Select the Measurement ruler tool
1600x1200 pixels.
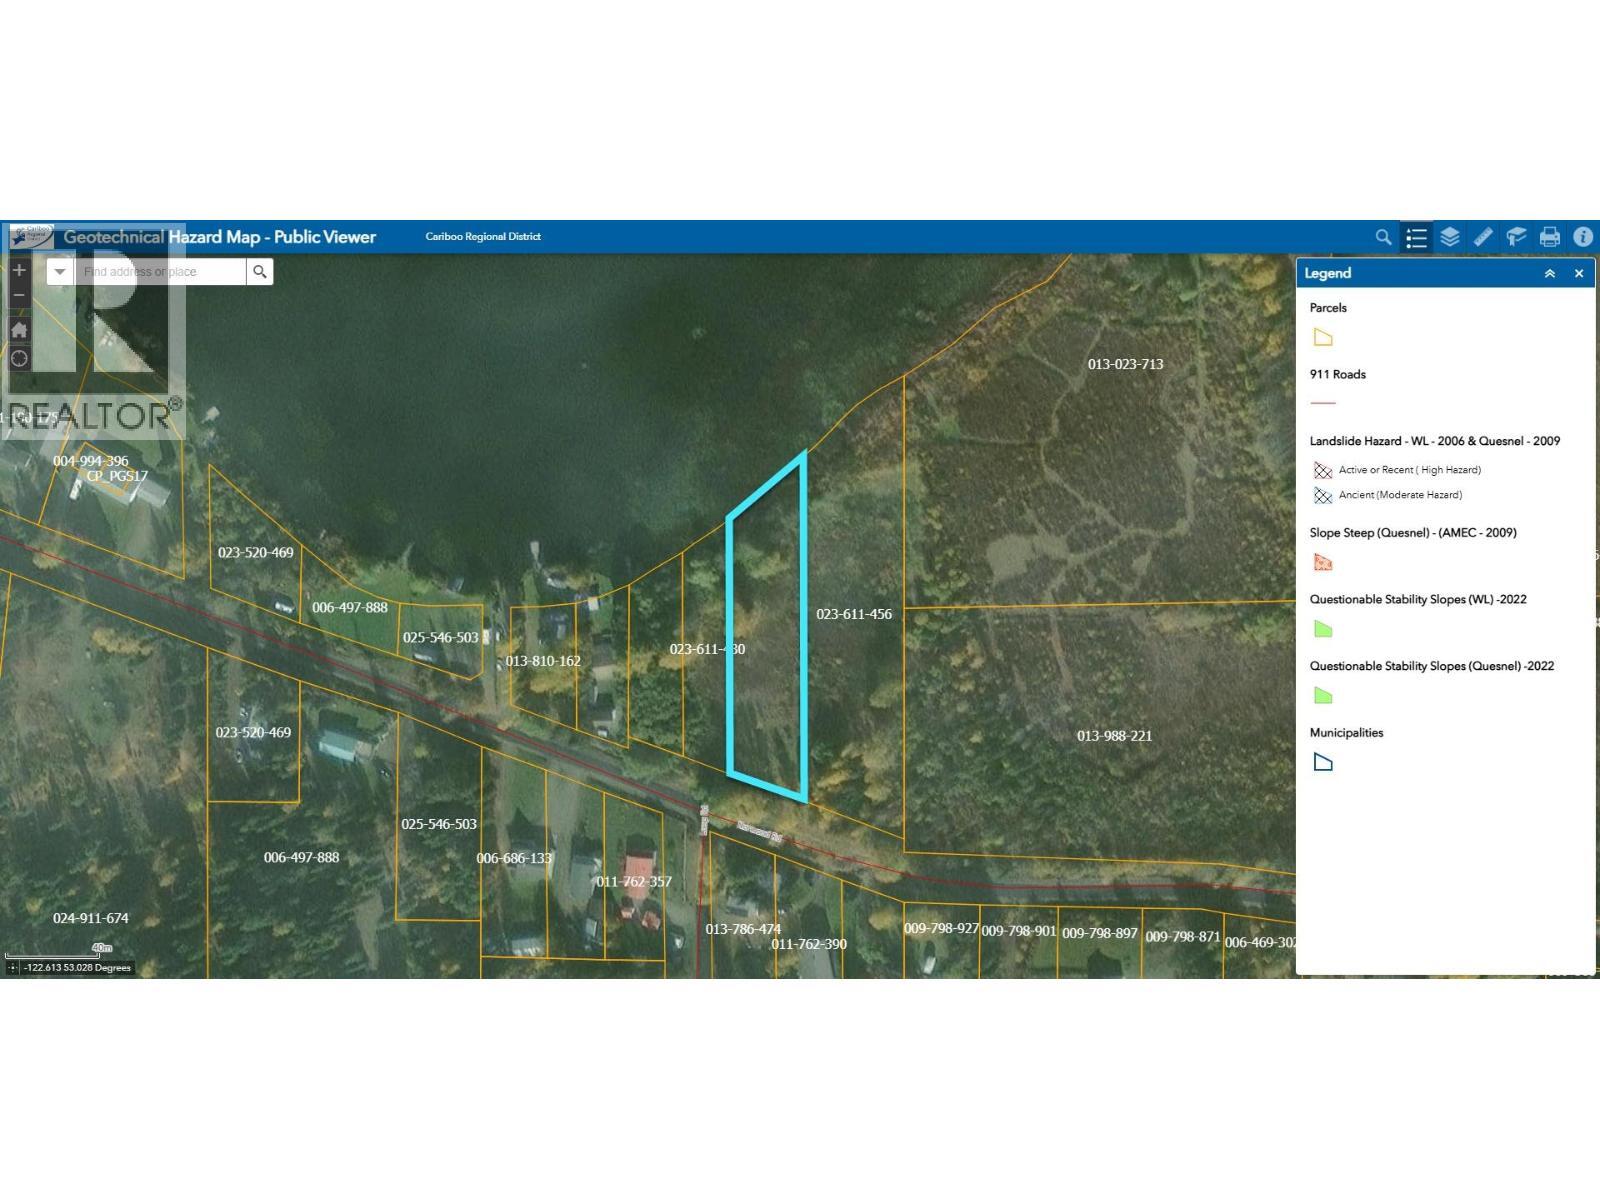click(1483, 237)
